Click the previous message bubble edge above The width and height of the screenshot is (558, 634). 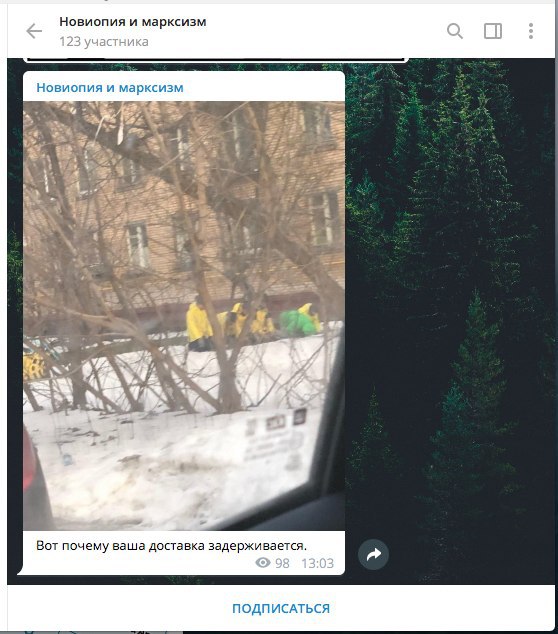coord(216,60)
